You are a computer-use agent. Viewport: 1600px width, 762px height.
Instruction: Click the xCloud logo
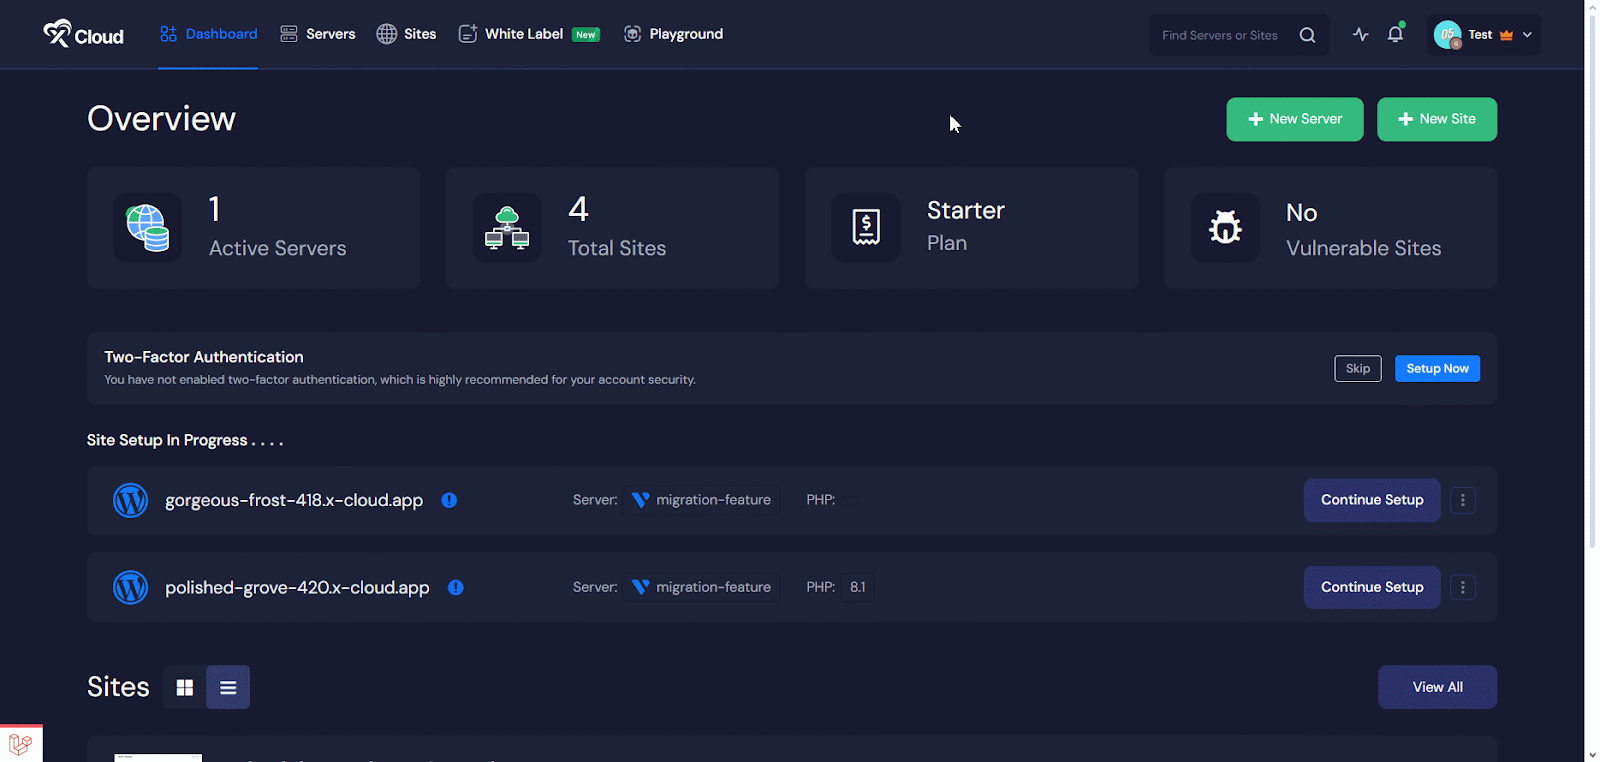pos(83,35)
